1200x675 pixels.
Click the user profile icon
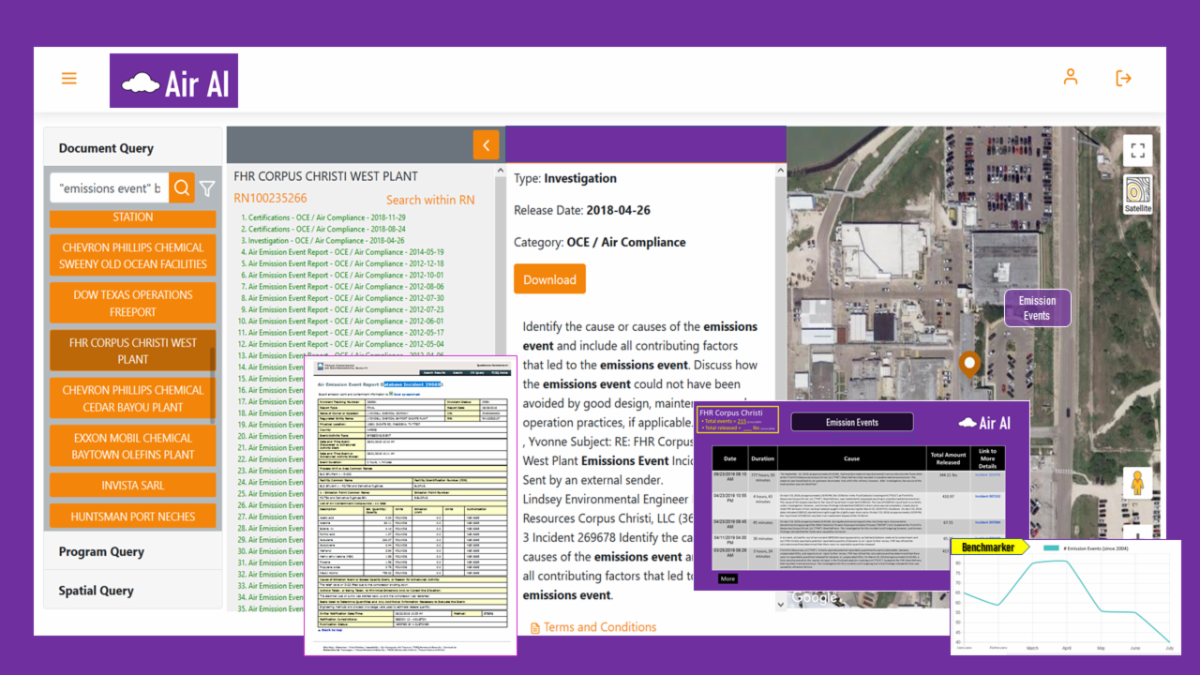(x=1070, y=77)
